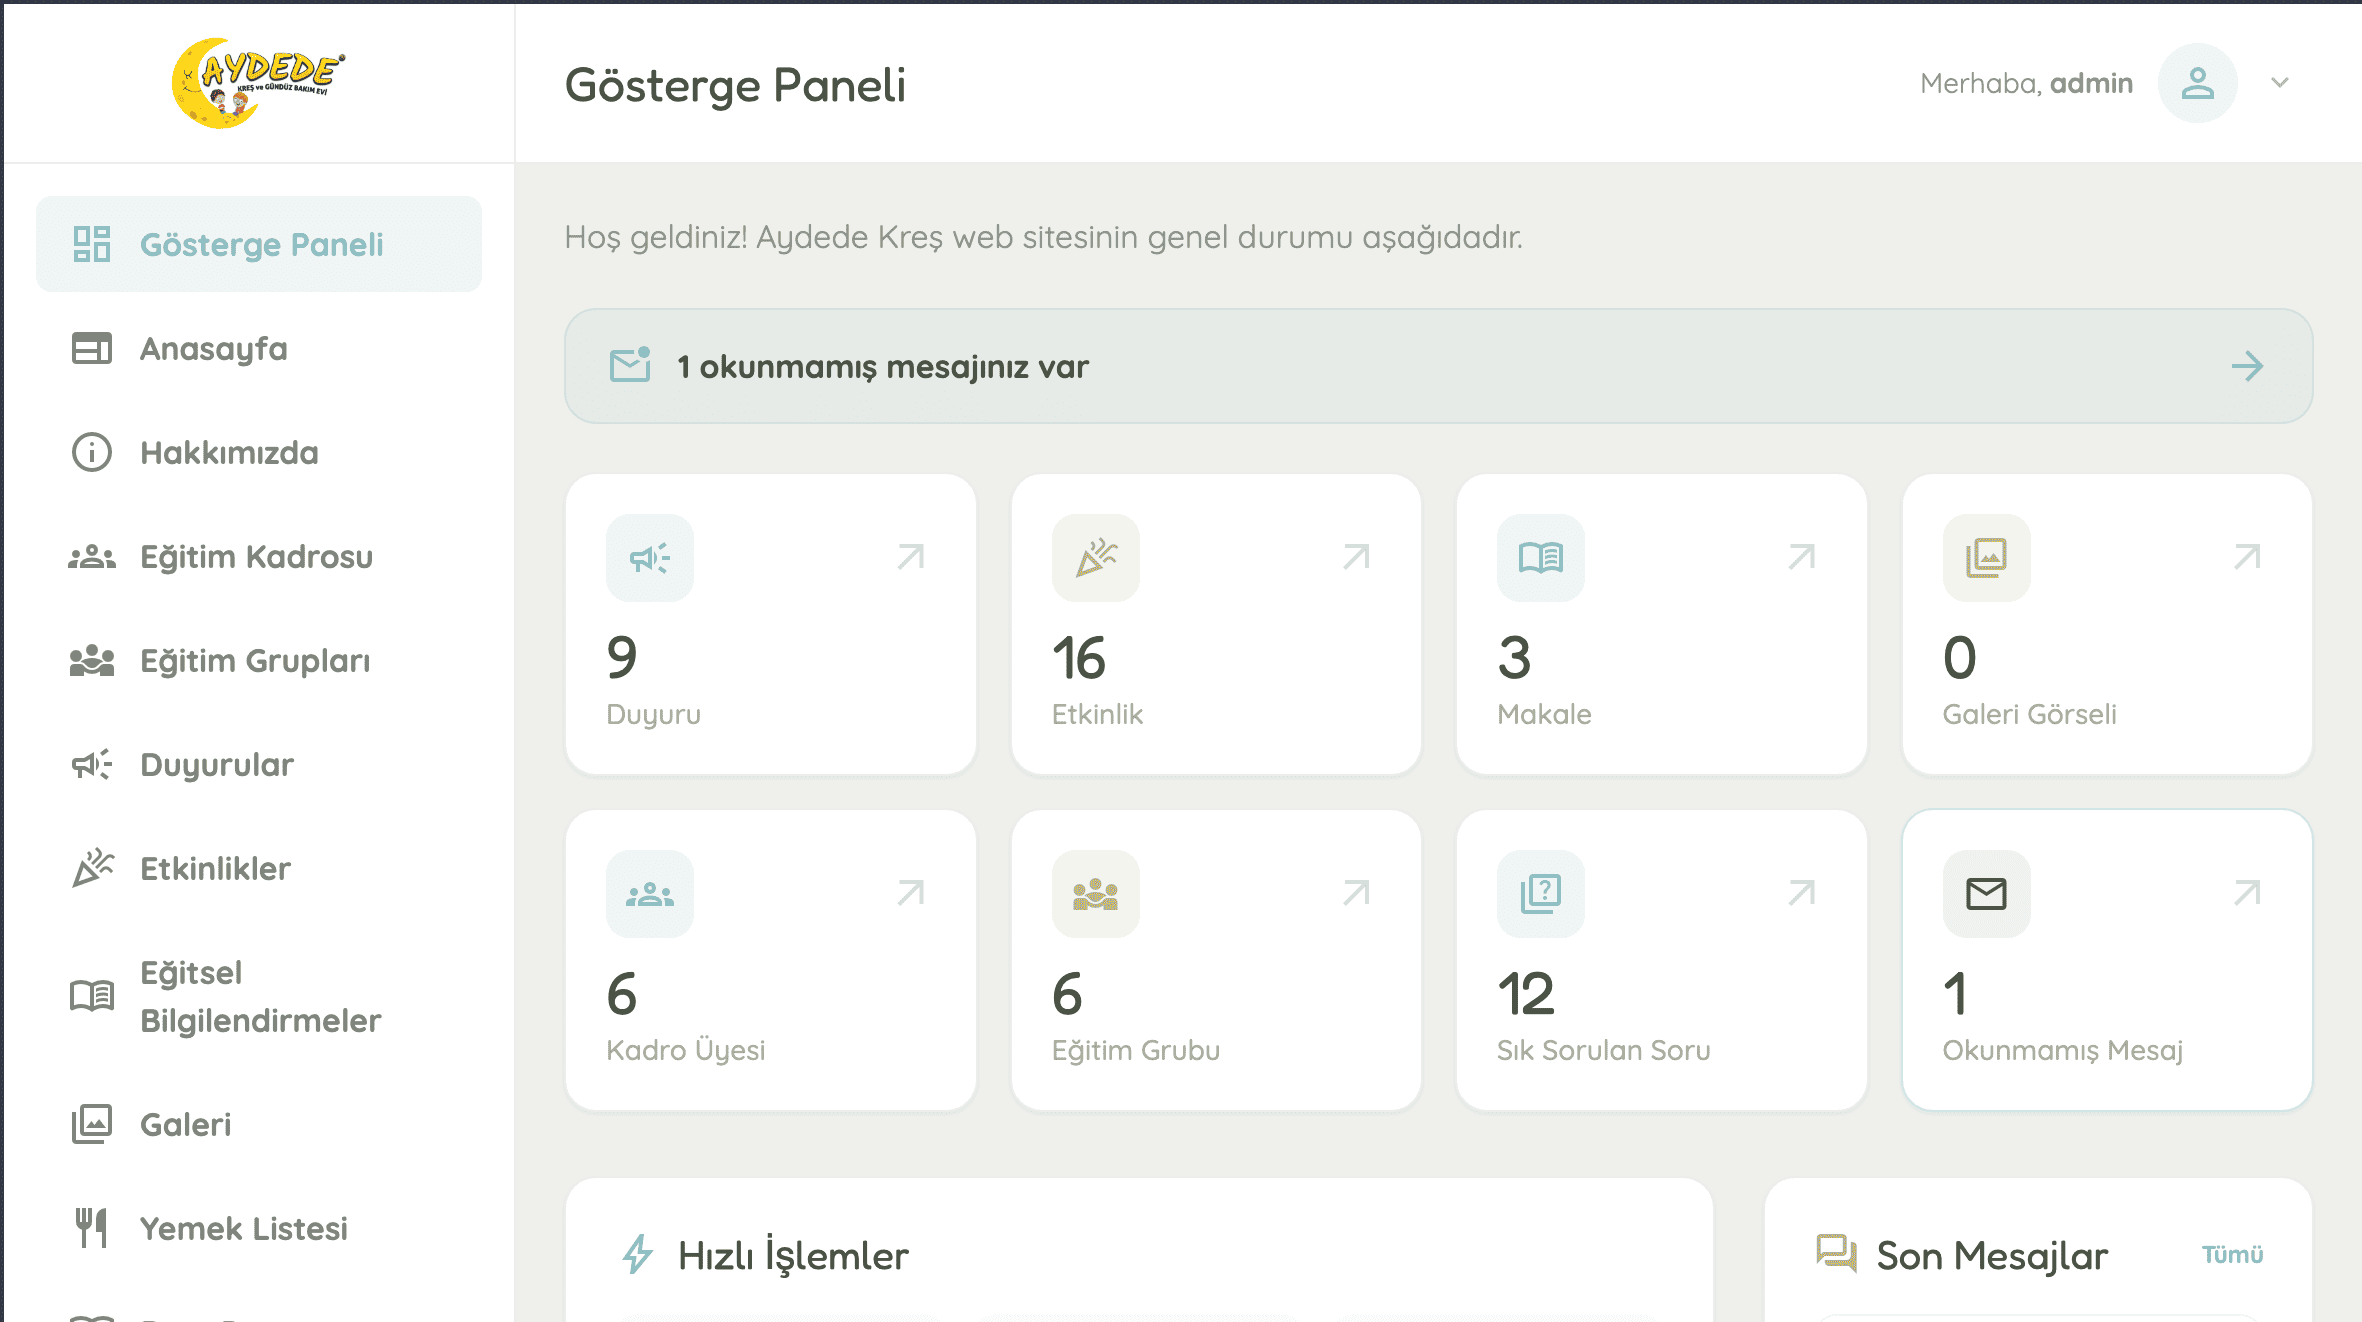The width and height of the screenshot is (2362, 1322).
Task: Open Eğitim Kadrosu menu item
Action: tap(259, 556)
